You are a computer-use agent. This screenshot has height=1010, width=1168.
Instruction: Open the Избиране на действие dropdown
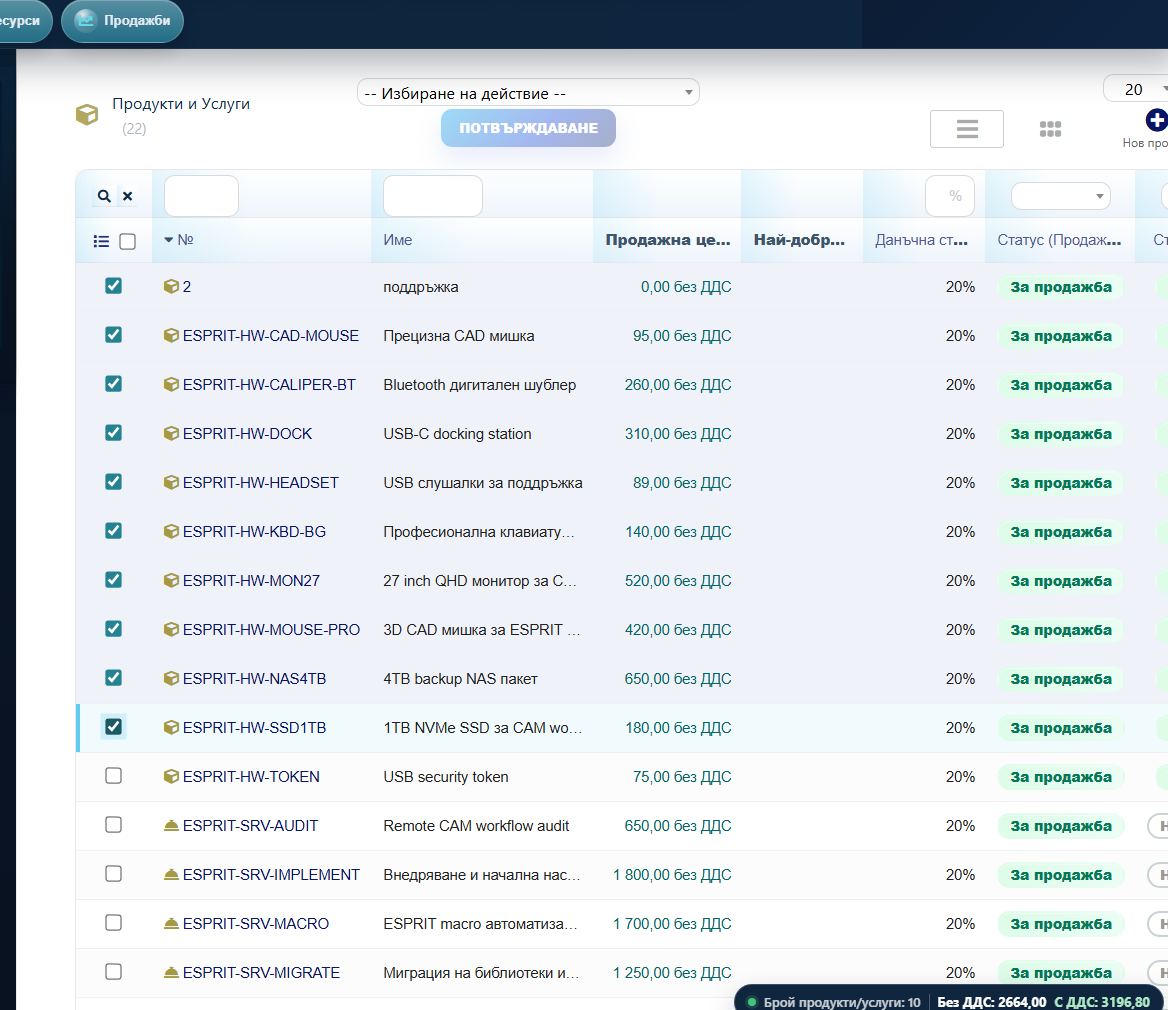[x=528, y=92]
